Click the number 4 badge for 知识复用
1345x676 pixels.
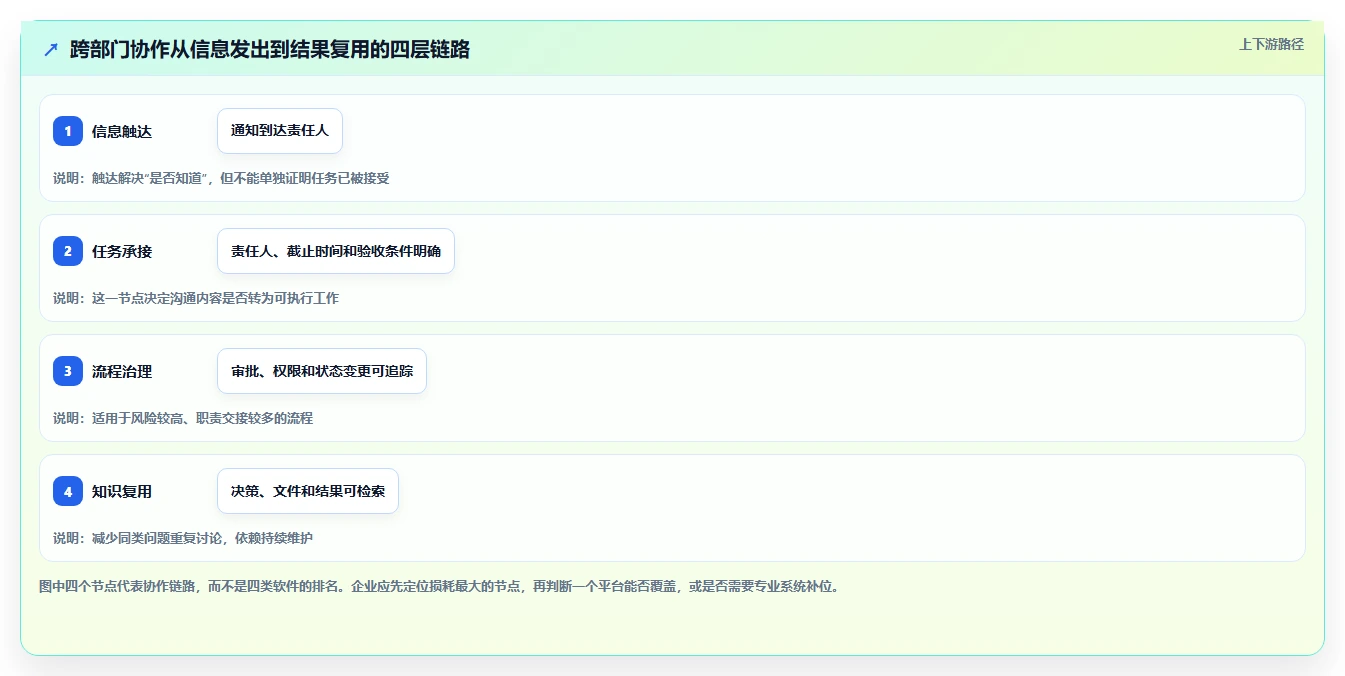pos(68,491)
